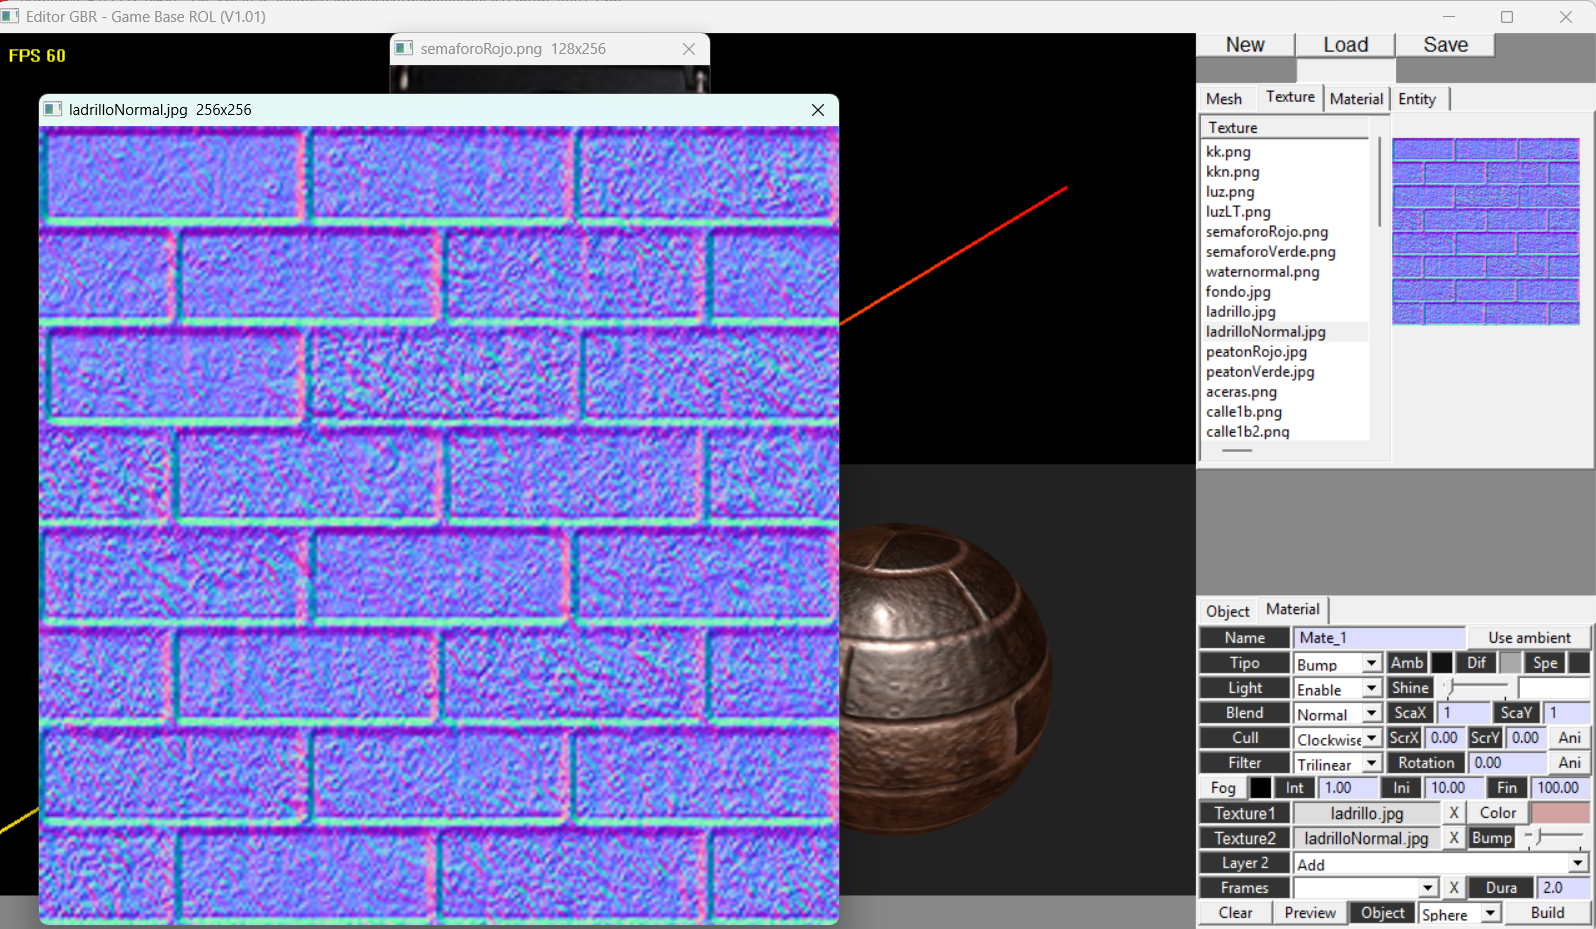
Task: Remove Texture2 ladrilloNormal.jpg with X button
Action: [x=1454, y=838]
